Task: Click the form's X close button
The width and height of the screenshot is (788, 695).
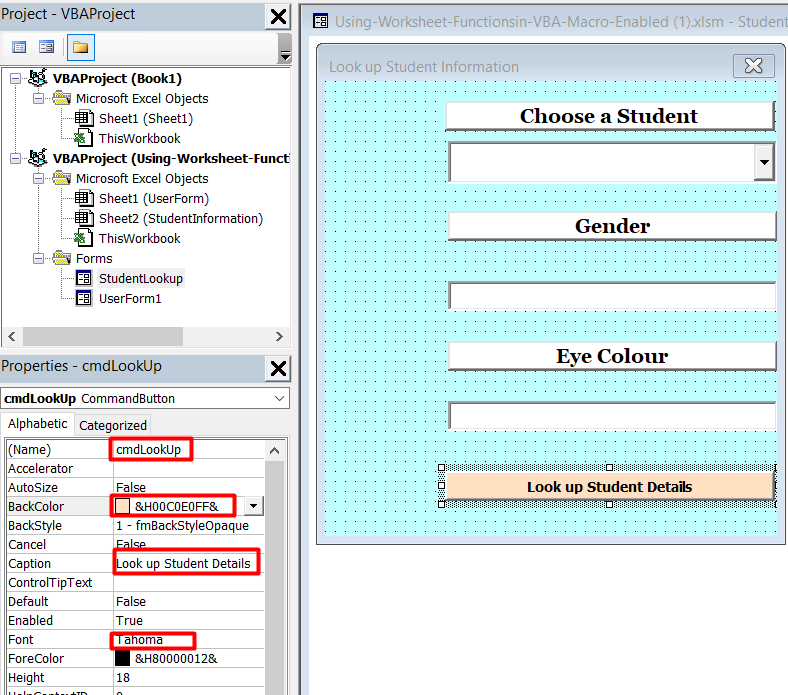Action: (753, 66)
